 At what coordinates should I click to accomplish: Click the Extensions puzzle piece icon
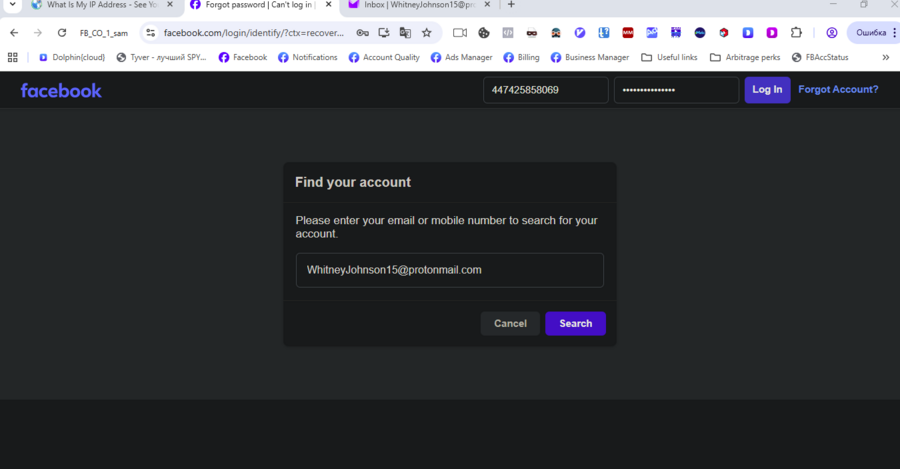796,33
